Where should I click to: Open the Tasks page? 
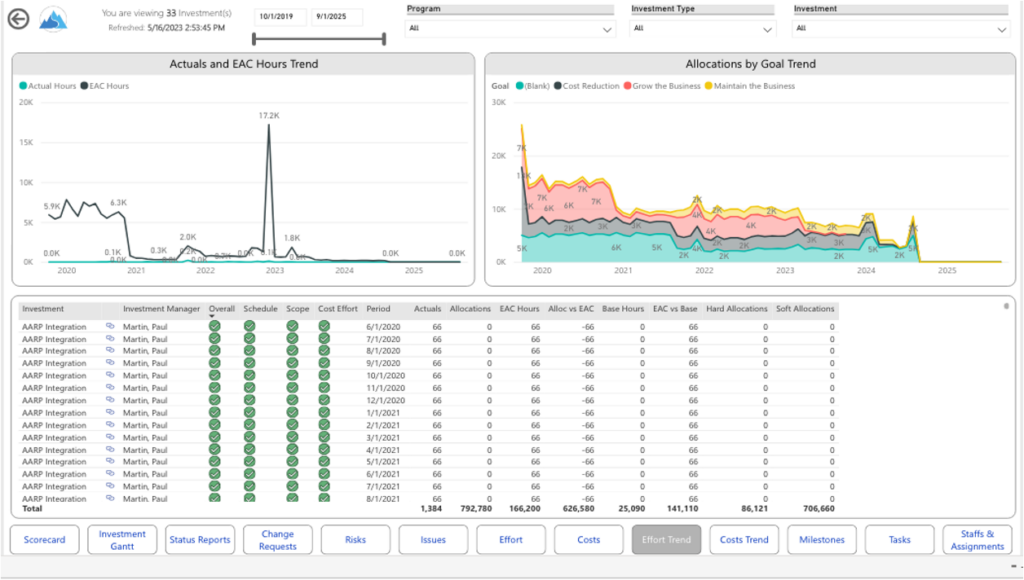(899, 540)
